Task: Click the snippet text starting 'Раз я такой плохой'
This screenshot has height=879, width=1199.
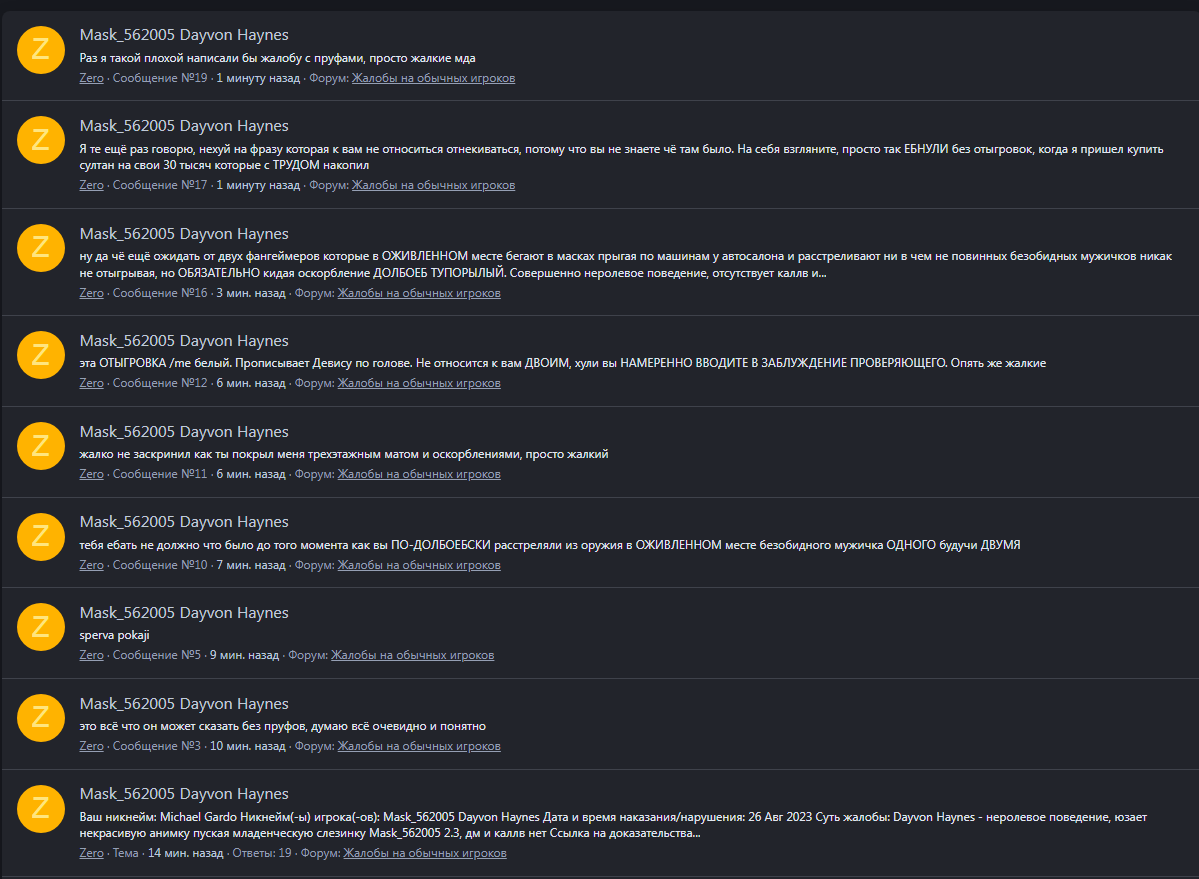Action: (x=277, y=57)
